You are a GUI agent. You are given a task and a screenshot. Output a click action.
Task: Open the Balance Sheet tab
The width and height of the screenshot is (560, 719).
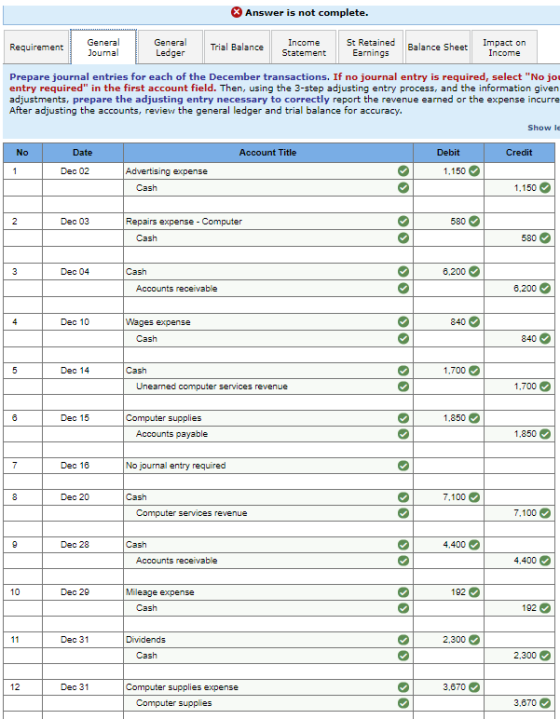pos(438,47)
